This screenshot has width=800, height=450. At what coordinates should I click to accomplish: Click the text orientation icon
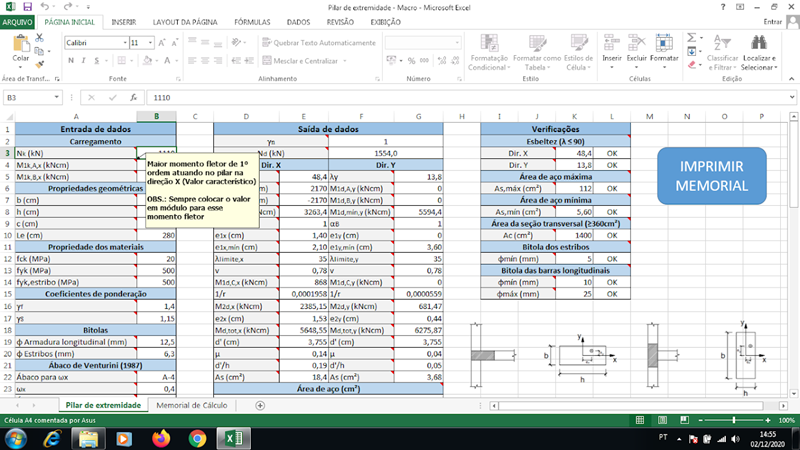[236, 42]
